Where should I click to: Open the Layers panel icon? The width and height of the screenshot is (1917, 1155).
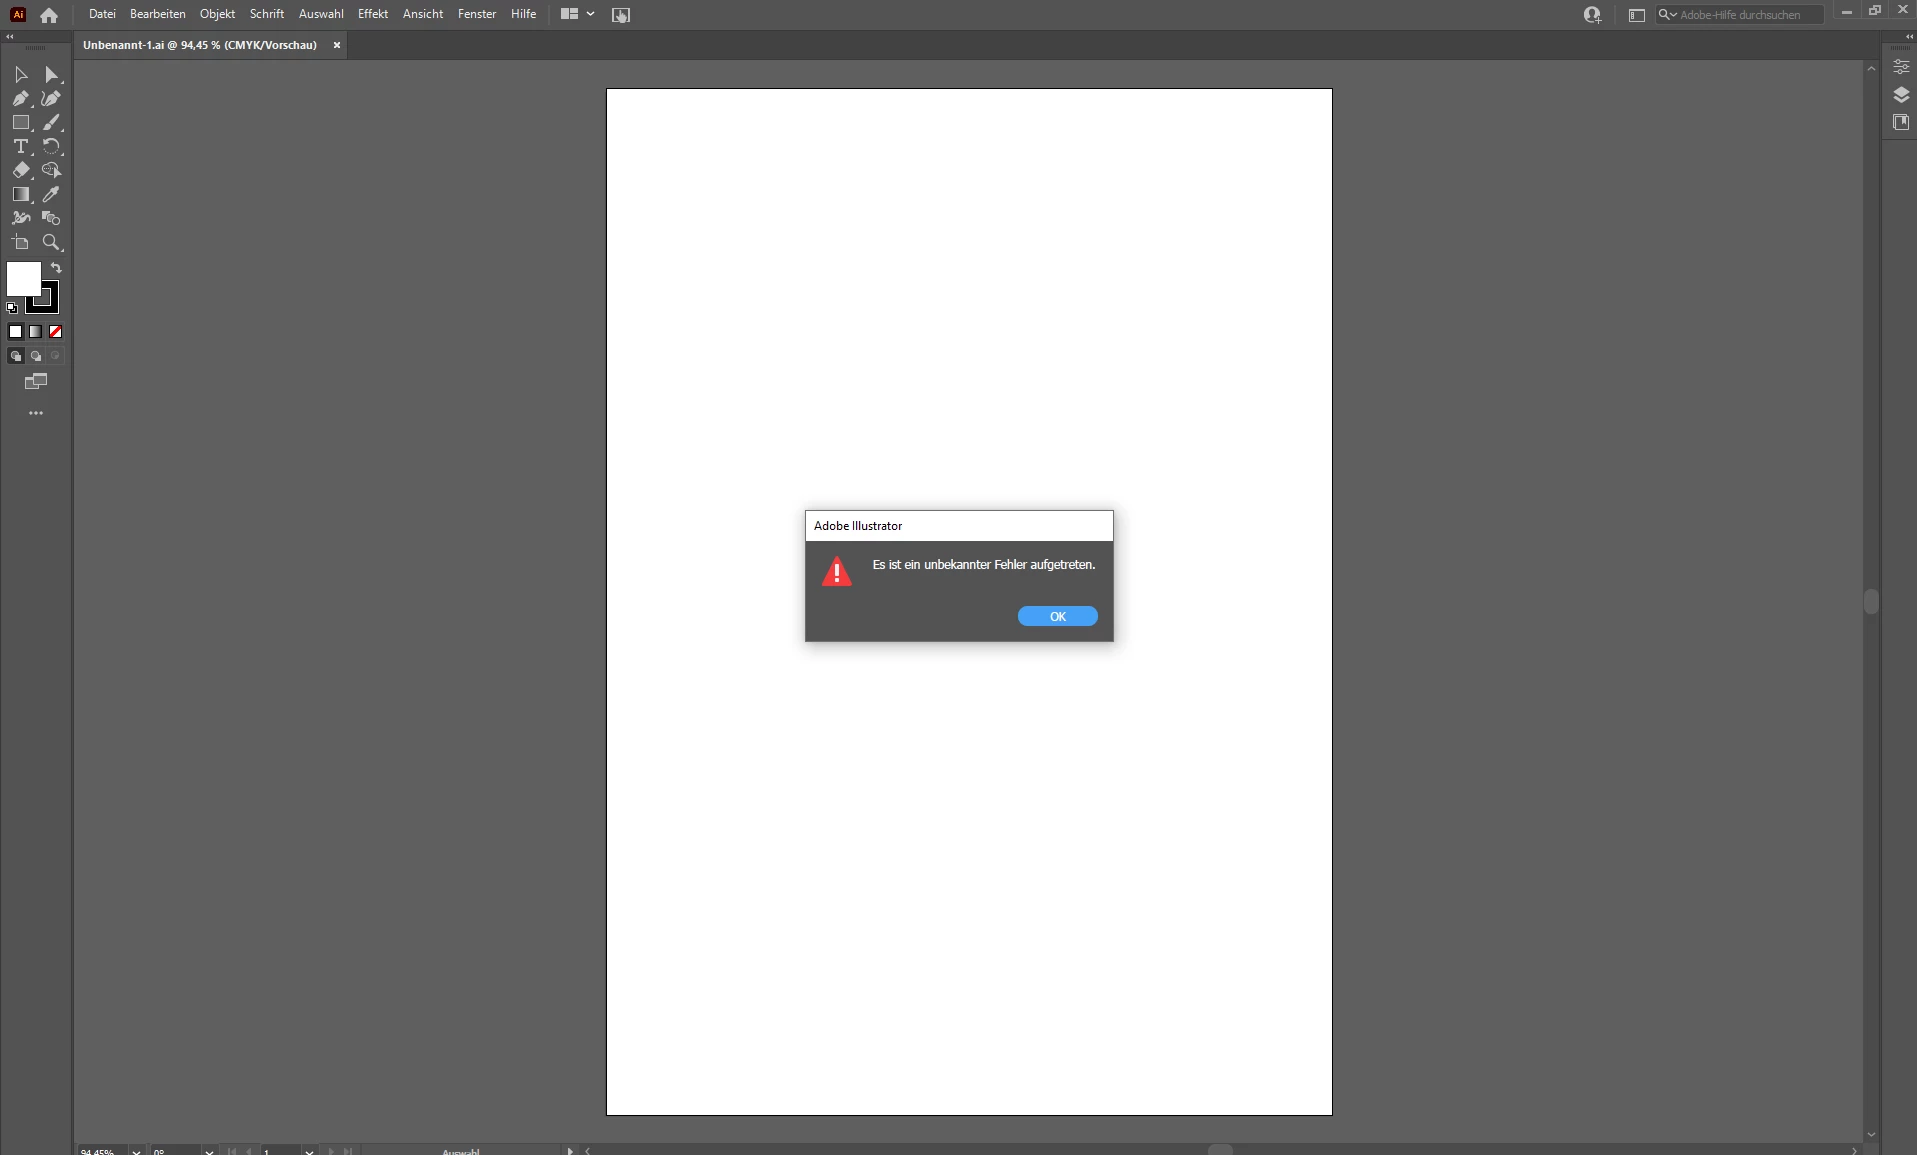[1901, 95]
